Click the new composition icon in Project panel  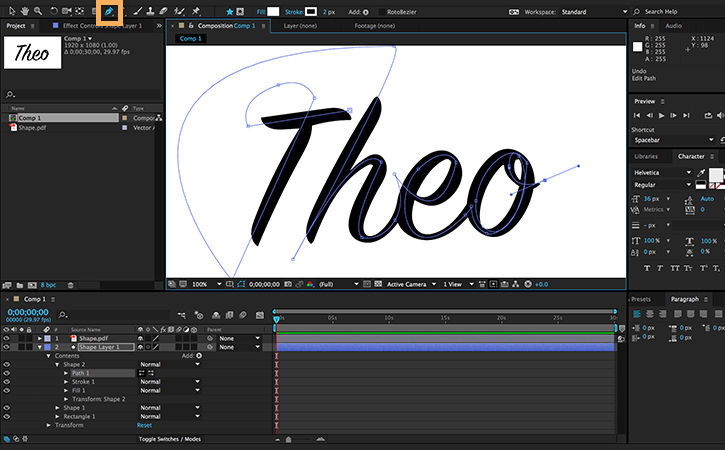(32, 285)
